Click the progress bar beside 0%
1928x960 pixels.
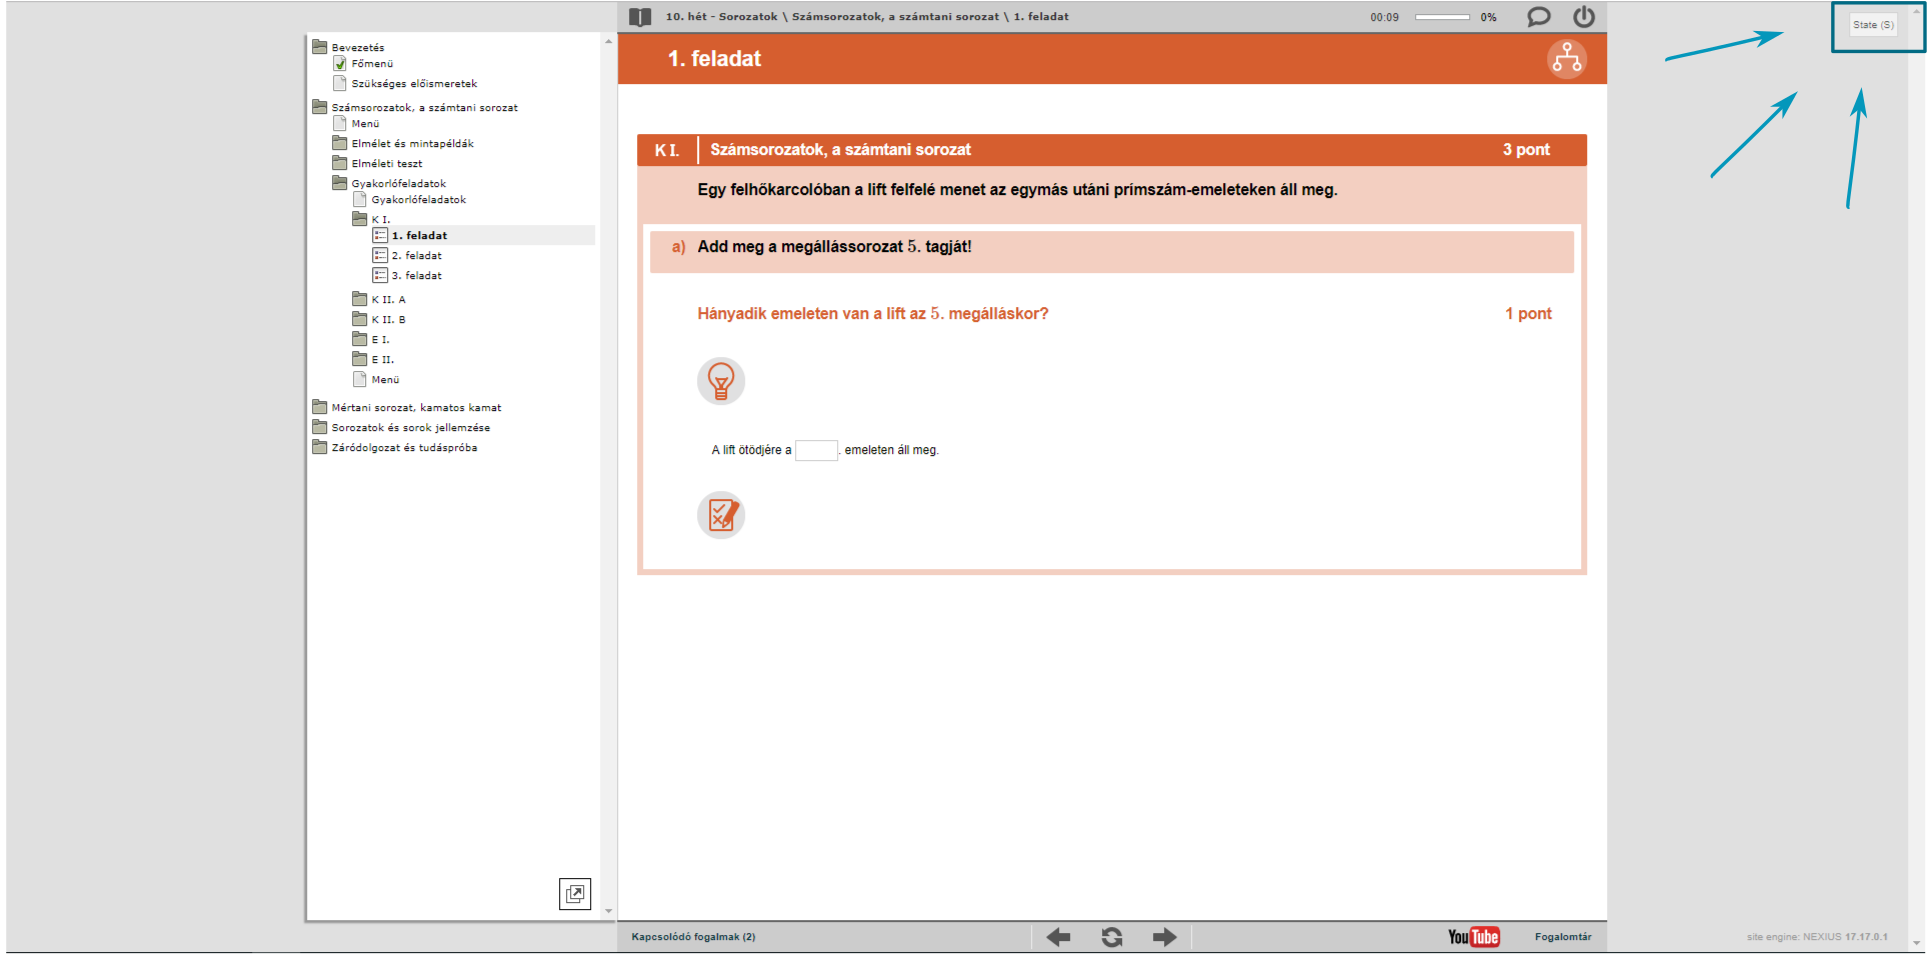click(1442, 17)
